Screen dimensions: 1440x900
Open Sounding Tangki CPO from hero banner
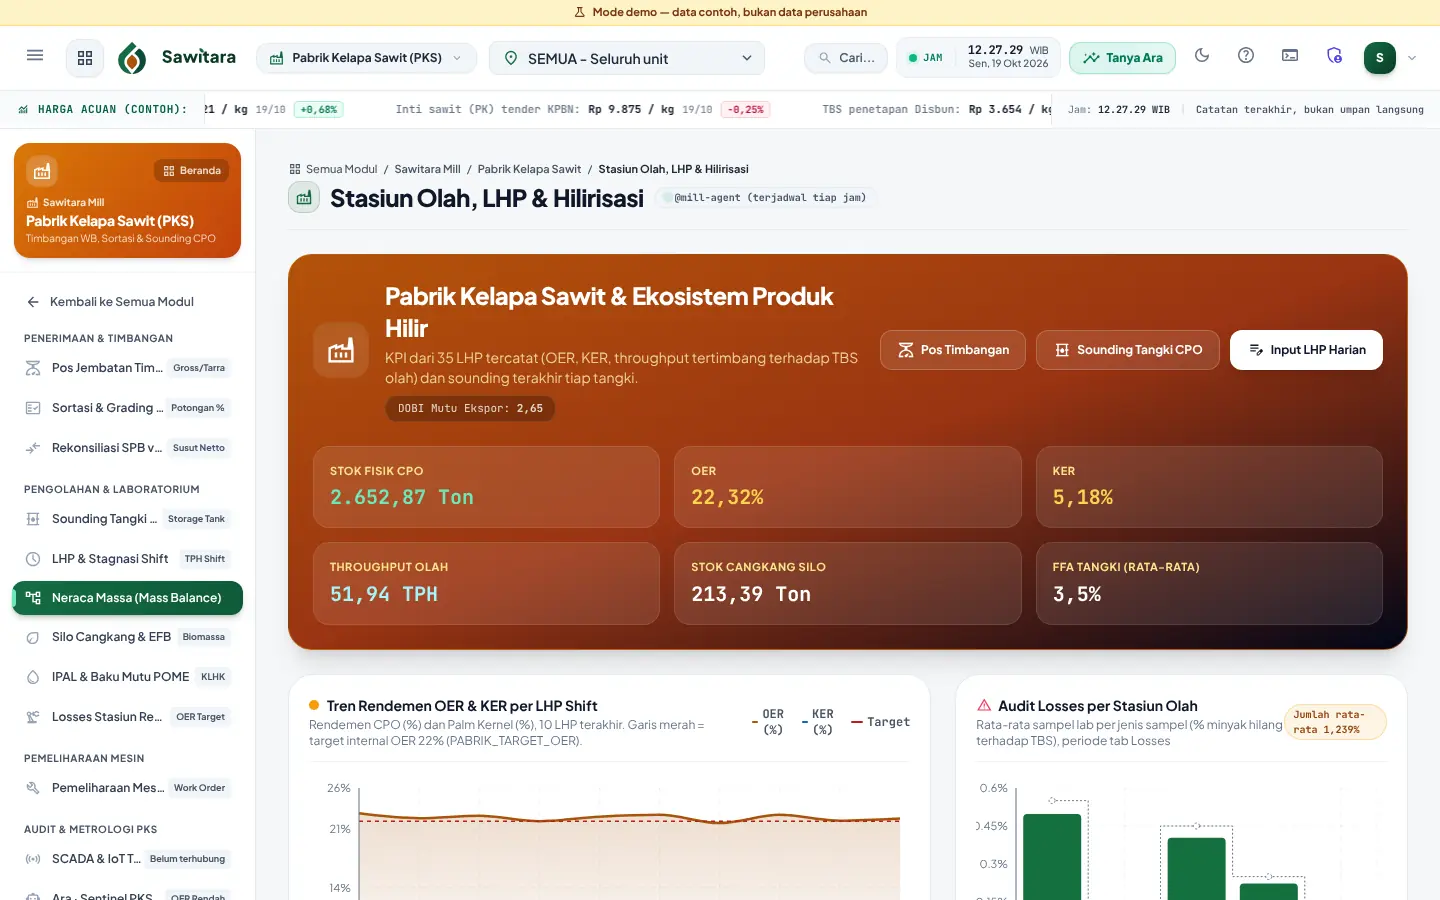[1128, 350]
